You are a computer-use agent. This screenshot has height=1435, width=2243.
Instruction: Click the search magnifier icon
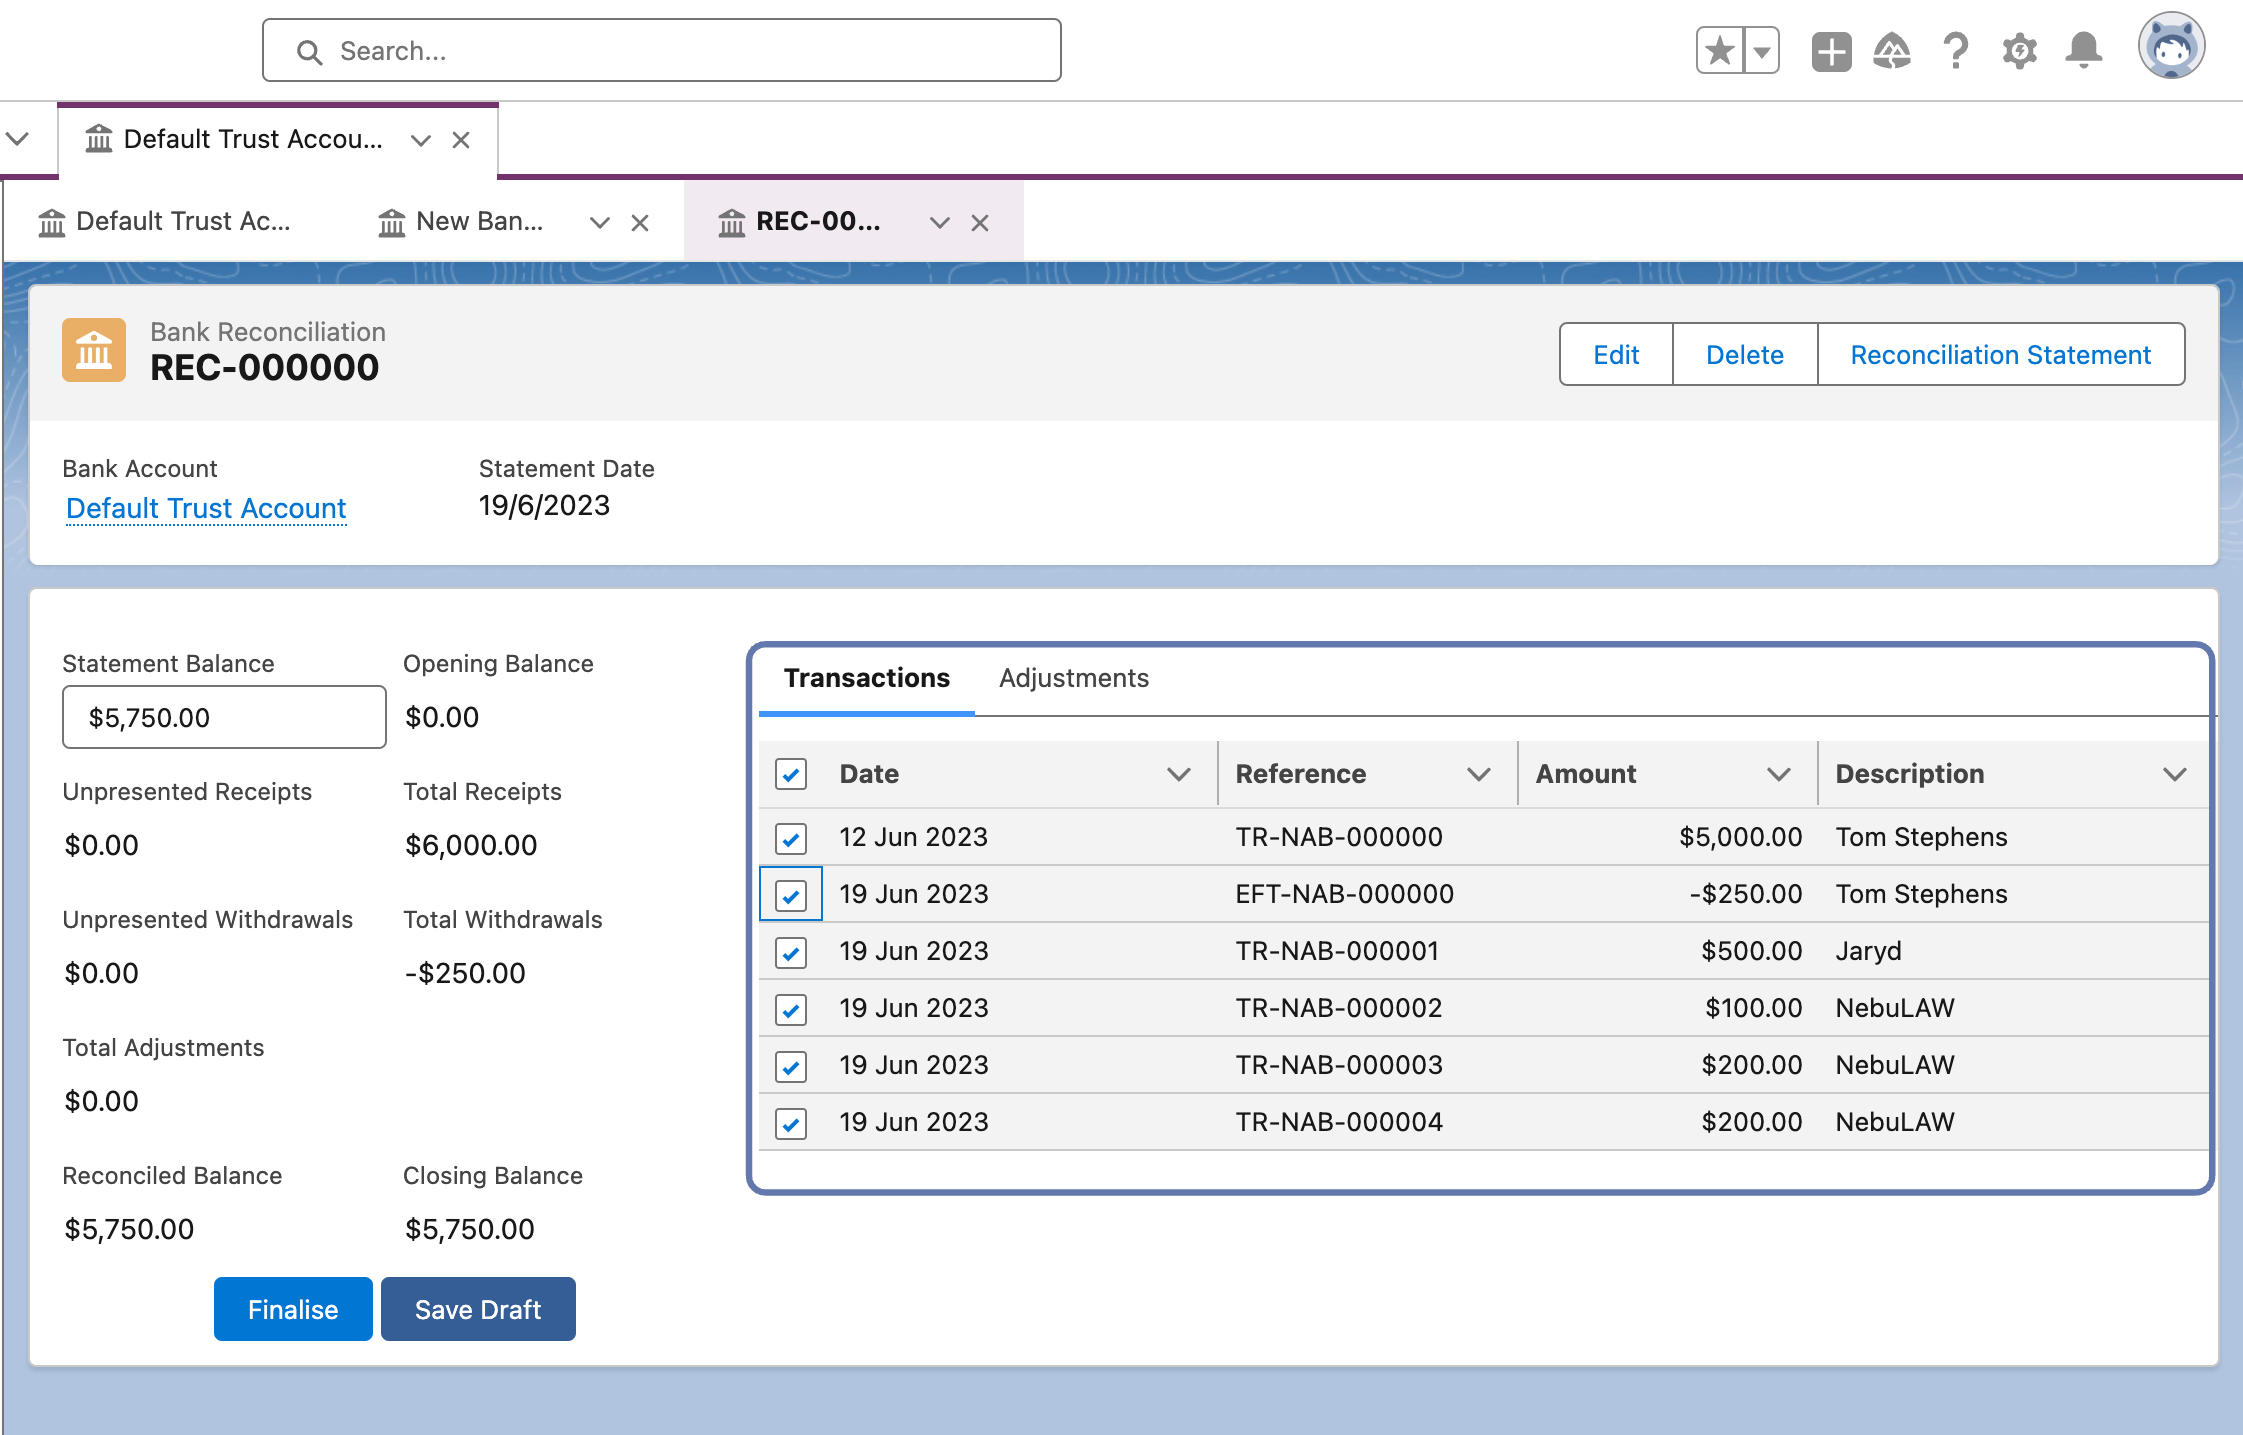coord(310,52)
